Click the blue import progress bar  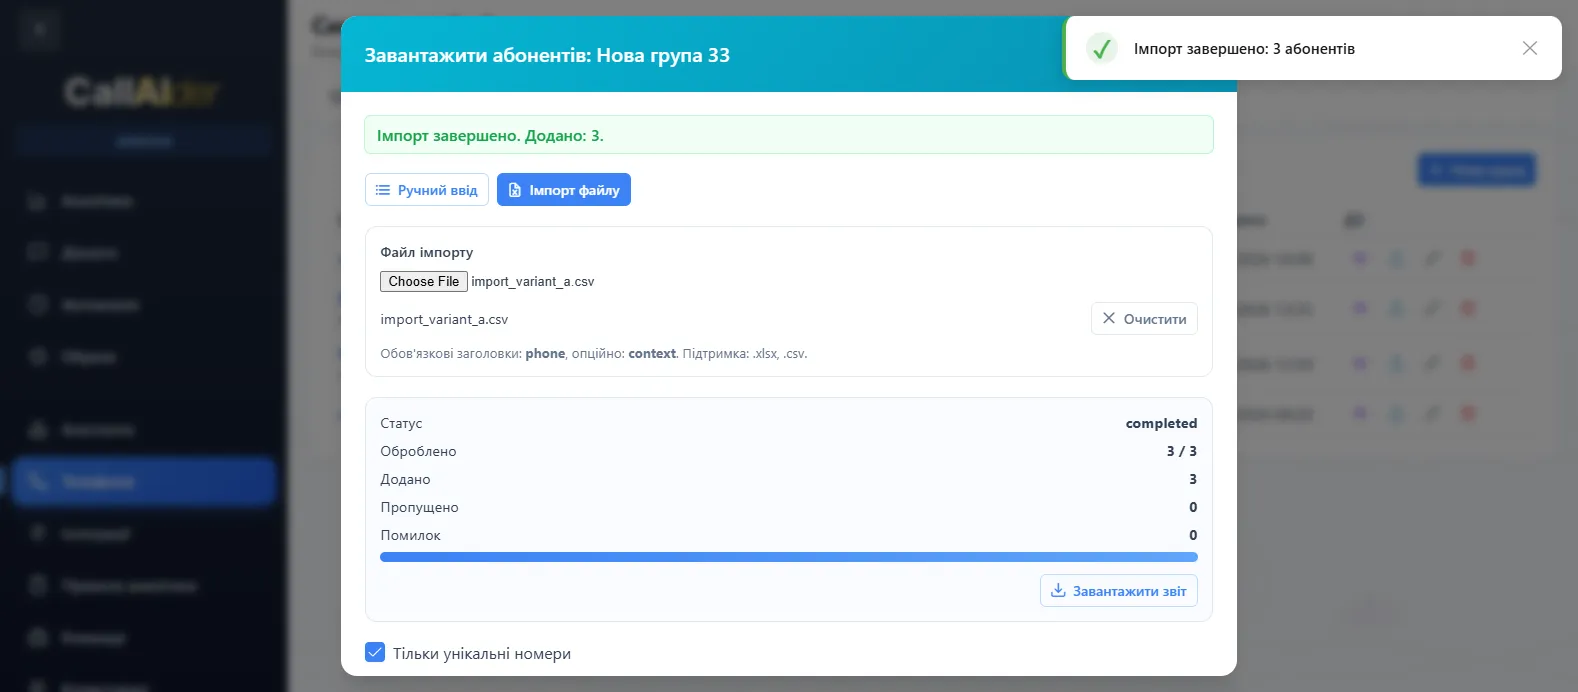coord(789,557)
